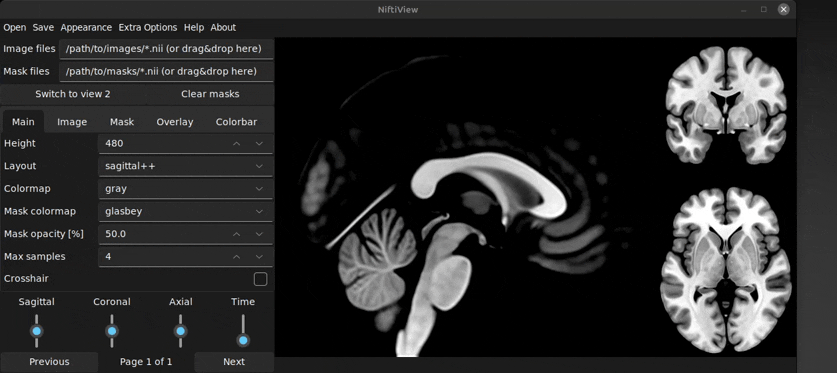Viewport: 837px width, 373px height.
Task: Click the Image files path field
Action: tap(166, 49)
